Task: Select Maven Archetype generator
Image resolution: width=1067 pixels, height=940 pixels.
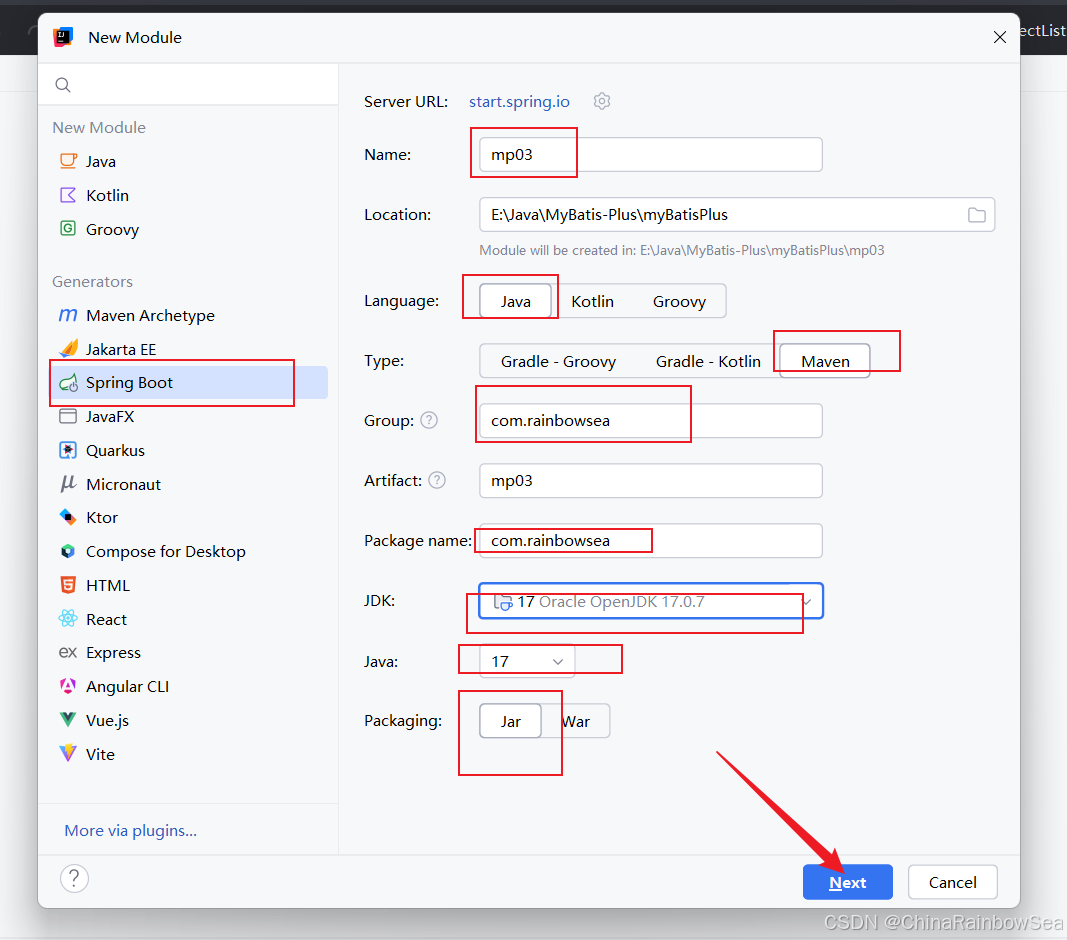Action: point(189,315)
